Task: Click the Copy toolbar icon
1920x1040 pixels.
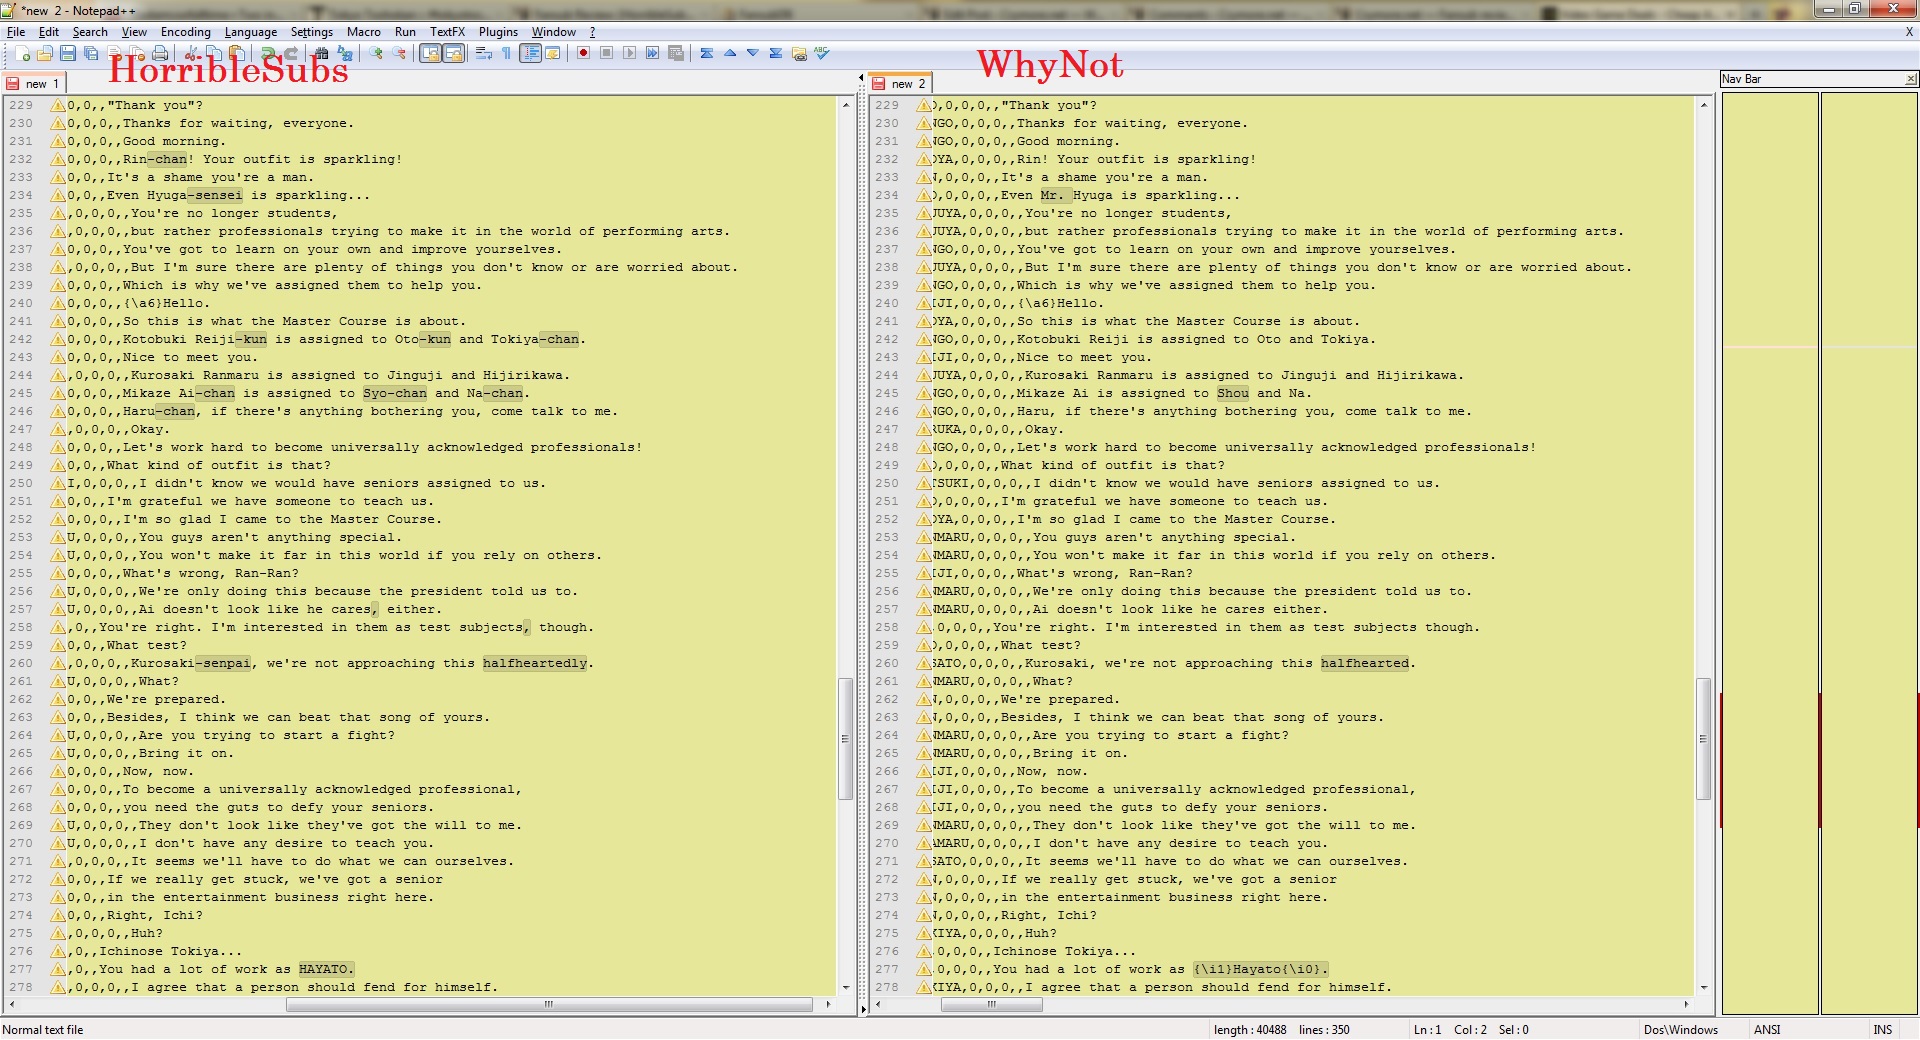Action: tap(214, 53)
